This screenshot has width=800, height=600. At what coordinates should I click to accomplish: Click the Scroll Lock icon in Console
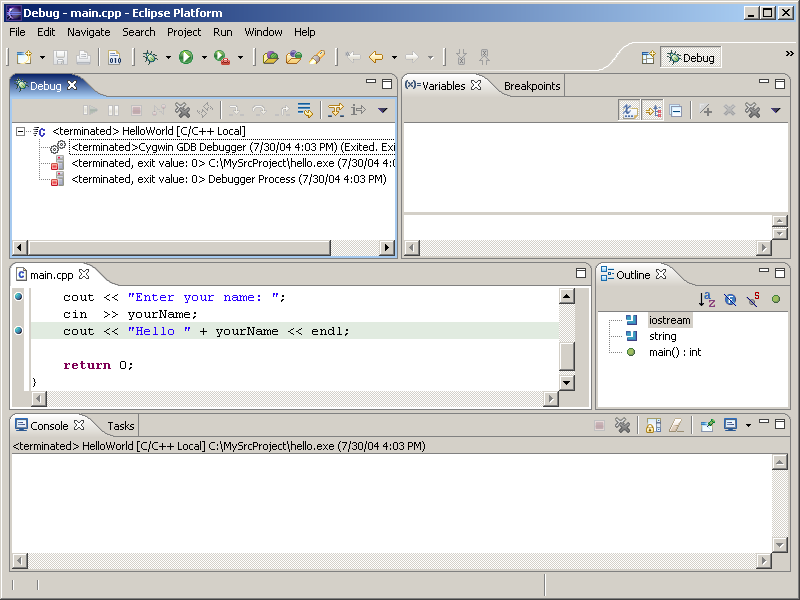tap(652, 426)
